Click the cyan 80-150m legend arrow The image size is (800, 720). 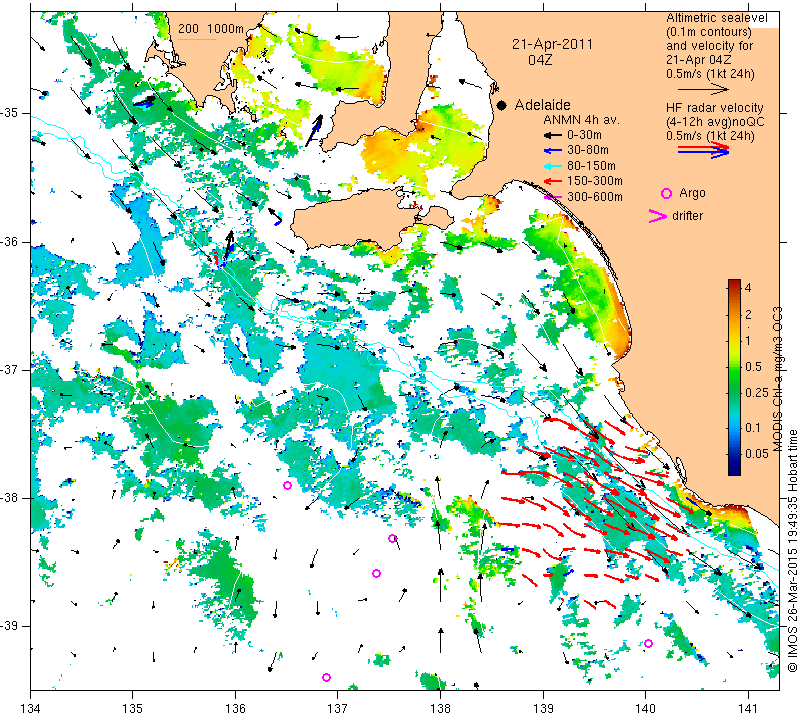point(552,166)
